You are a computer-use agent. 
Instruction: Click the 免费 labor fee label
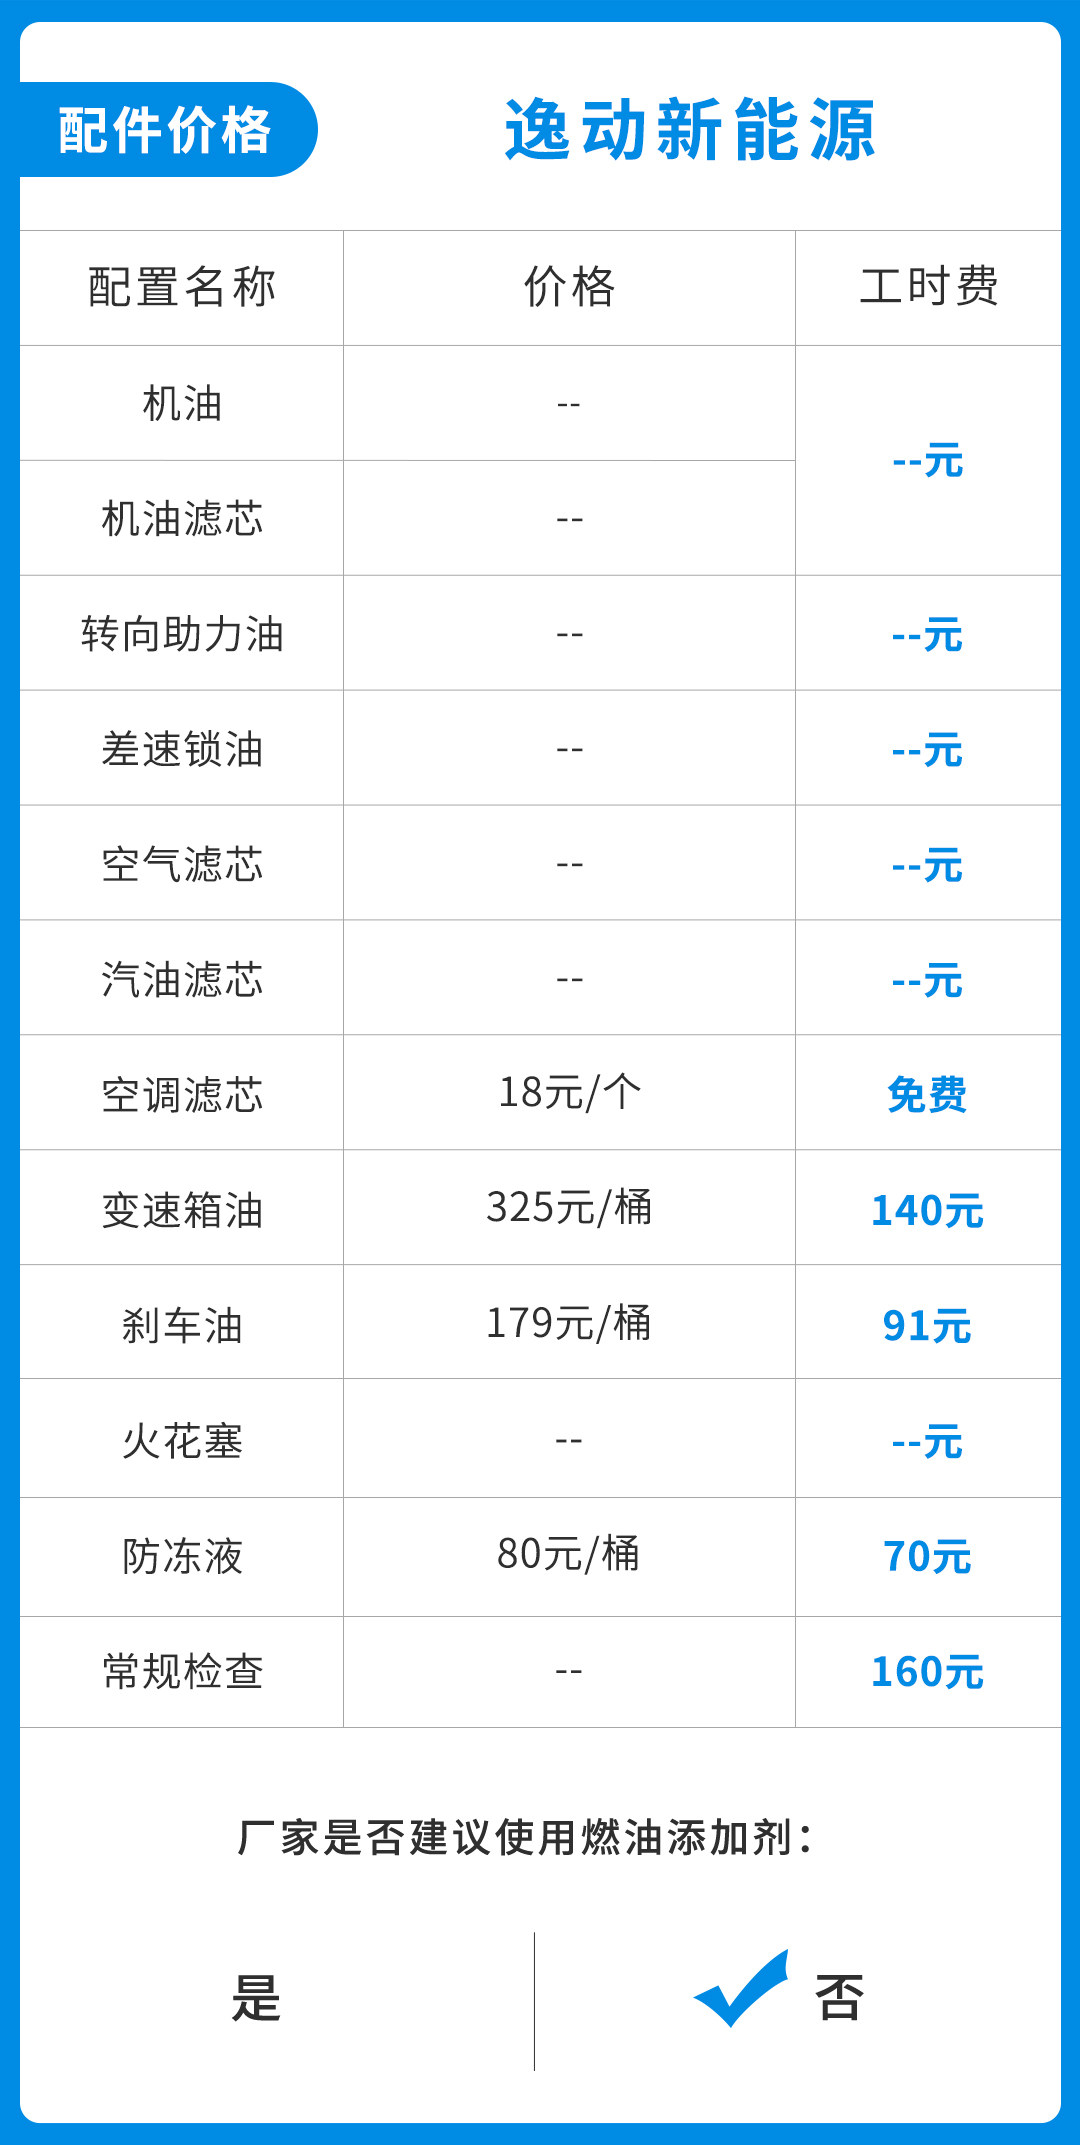[927, 1094]
